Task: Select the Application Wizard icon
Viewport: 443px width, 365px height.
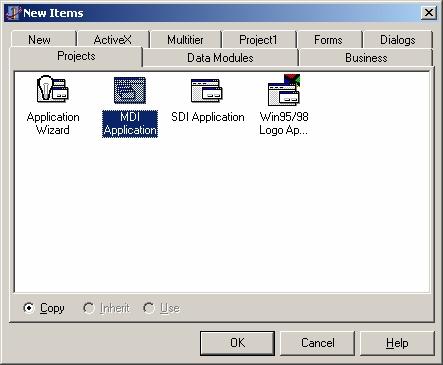Action: 52,89
